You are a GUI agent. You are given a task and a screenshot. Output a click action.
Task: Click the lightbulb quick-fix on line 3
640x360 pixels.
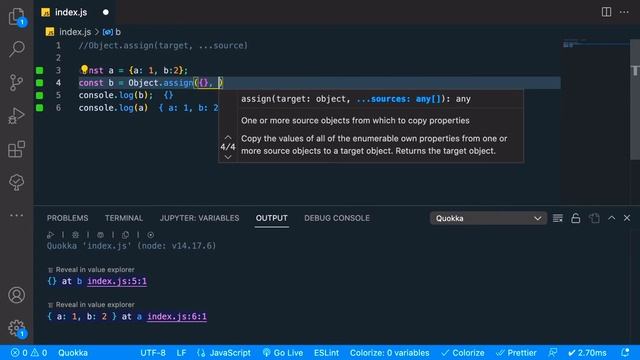tap(84, 69)
